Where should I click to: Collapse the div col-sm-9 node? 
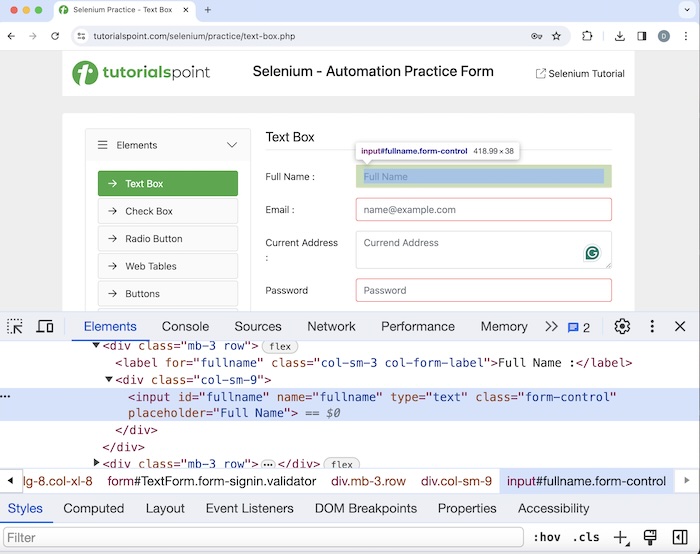click(x=109, y=380)
